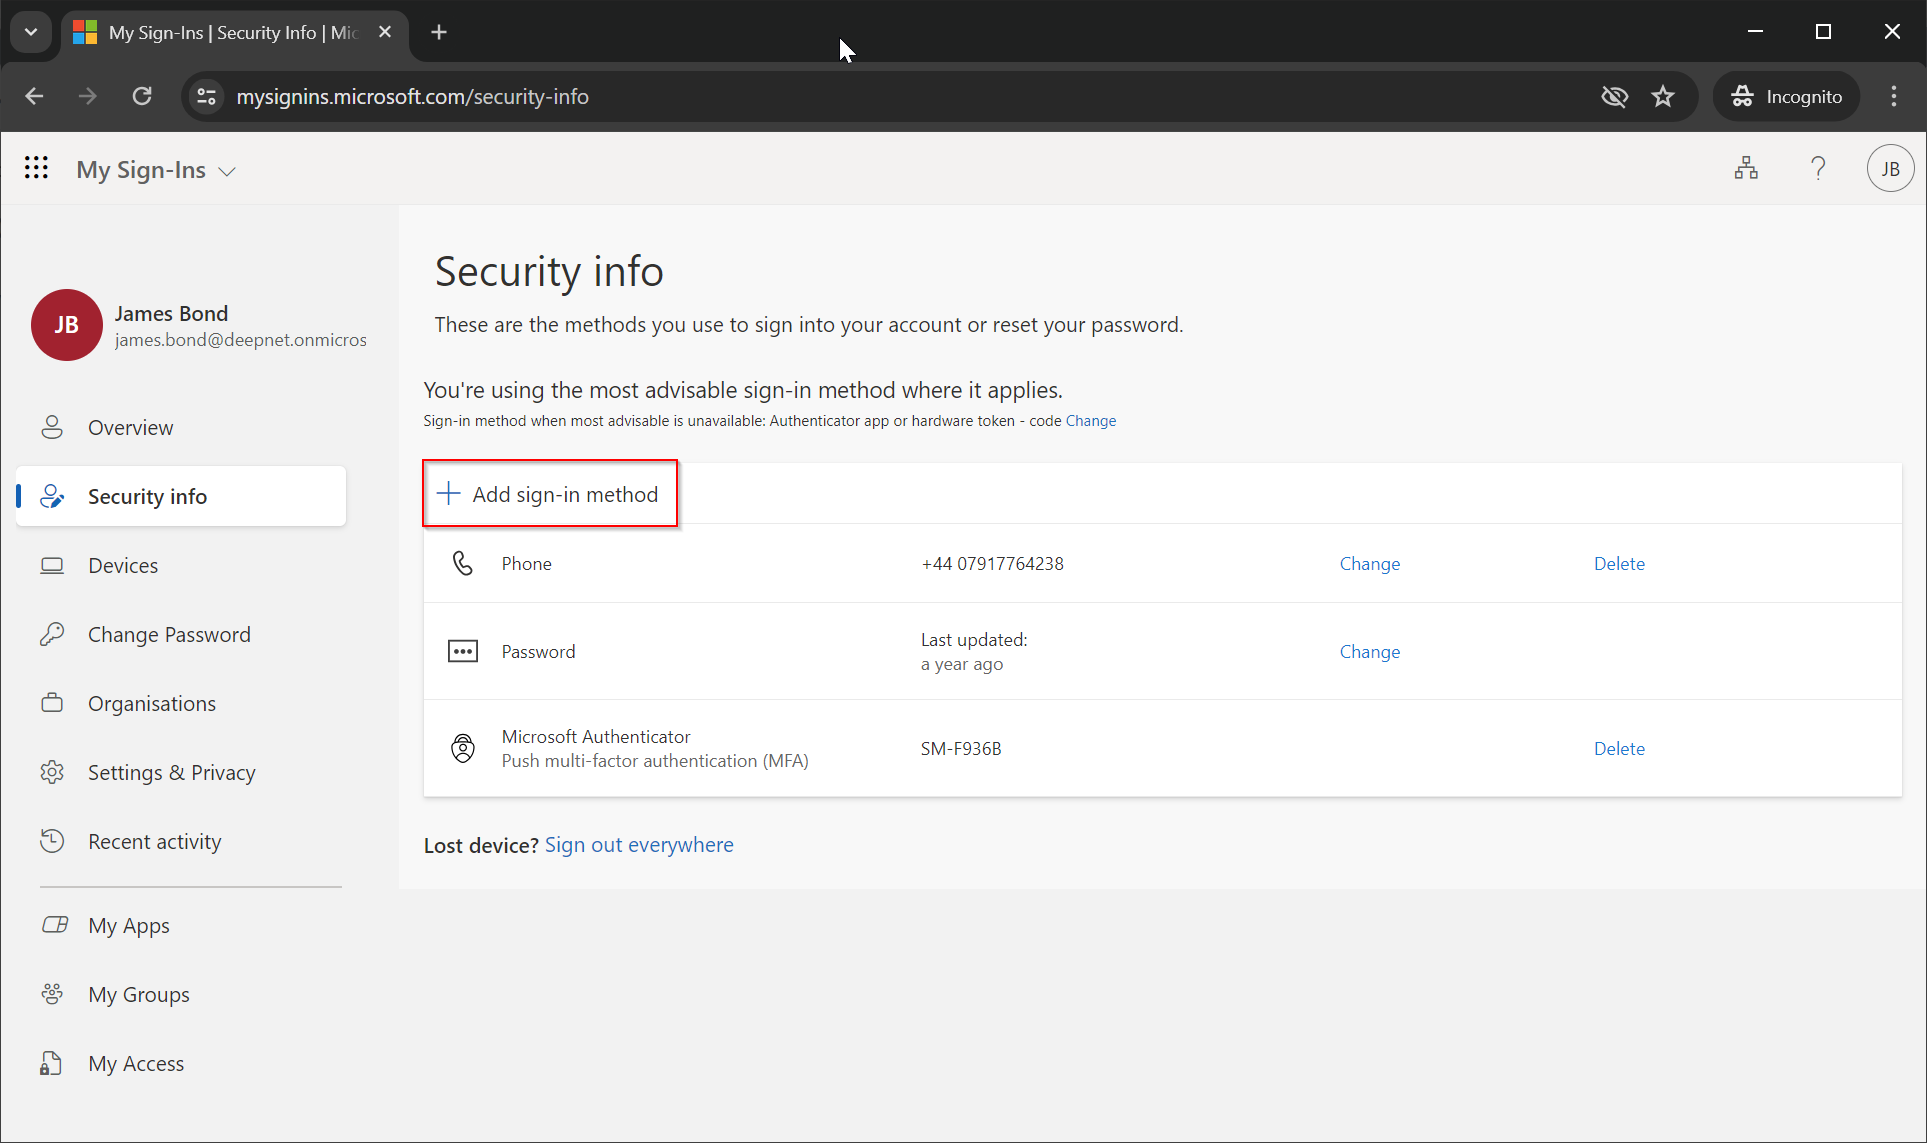Open the Devices sidebar item
The height and width of the screenshot is (1143, 1927).
pyautogui.click(x=123, y=566)
